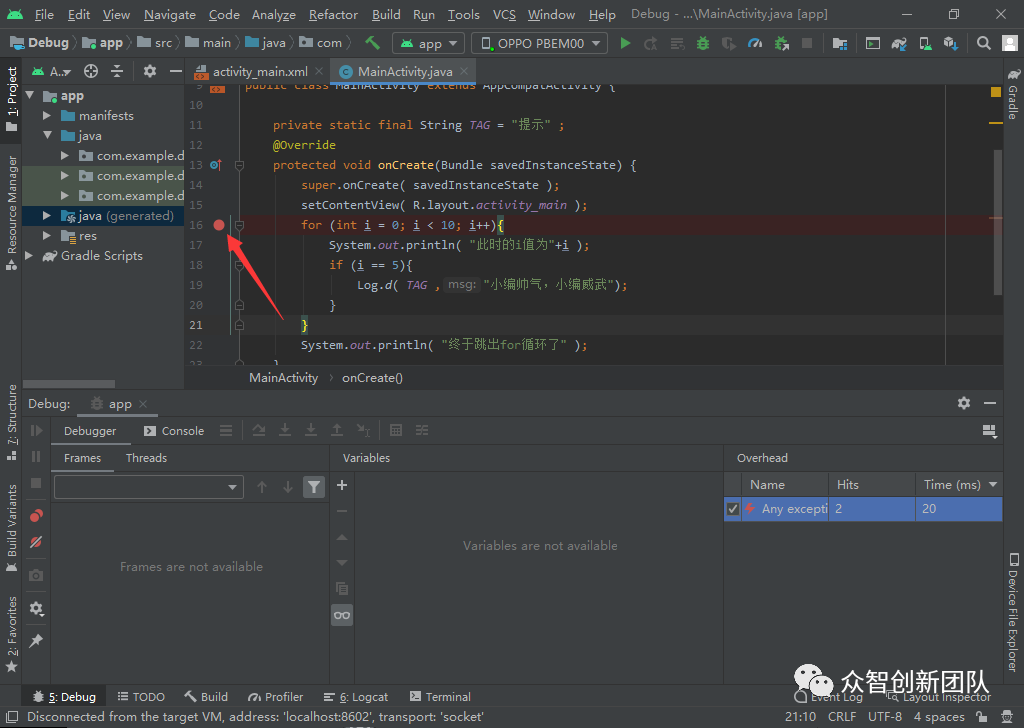
Task: Click View Breakpoints icon in Debug sidebar
Action: pos(36,516)
